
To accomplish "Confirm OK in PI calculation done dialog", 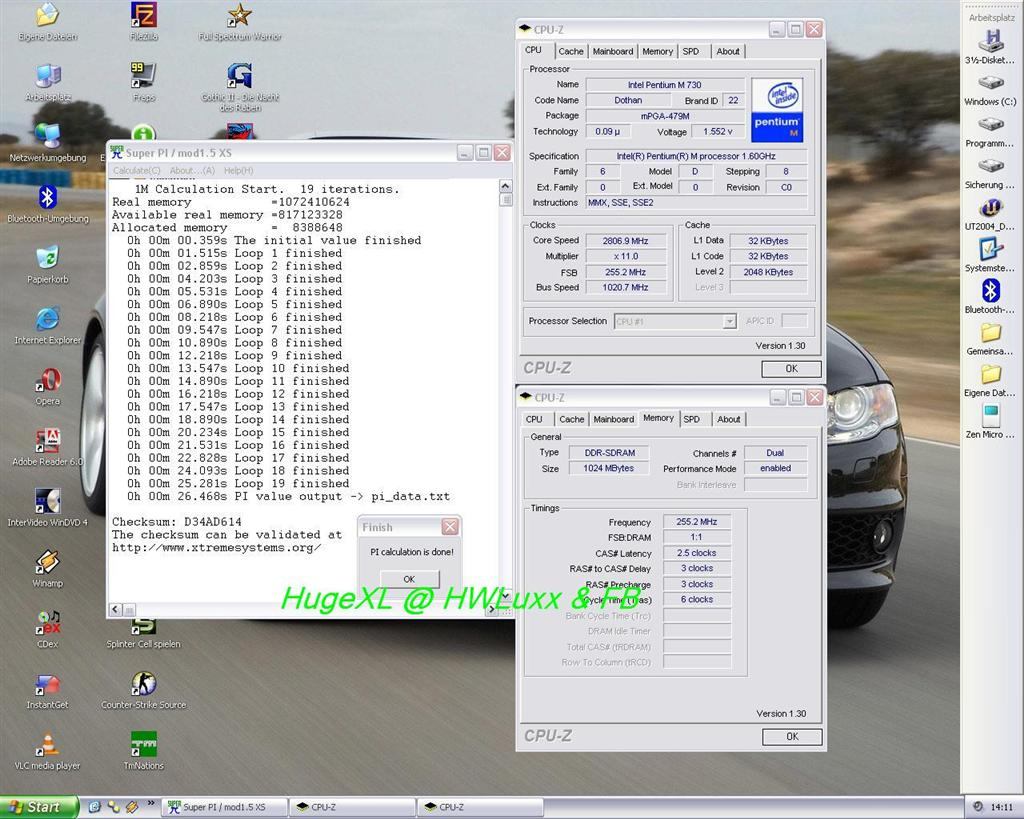I will click(x=409, y=579).
